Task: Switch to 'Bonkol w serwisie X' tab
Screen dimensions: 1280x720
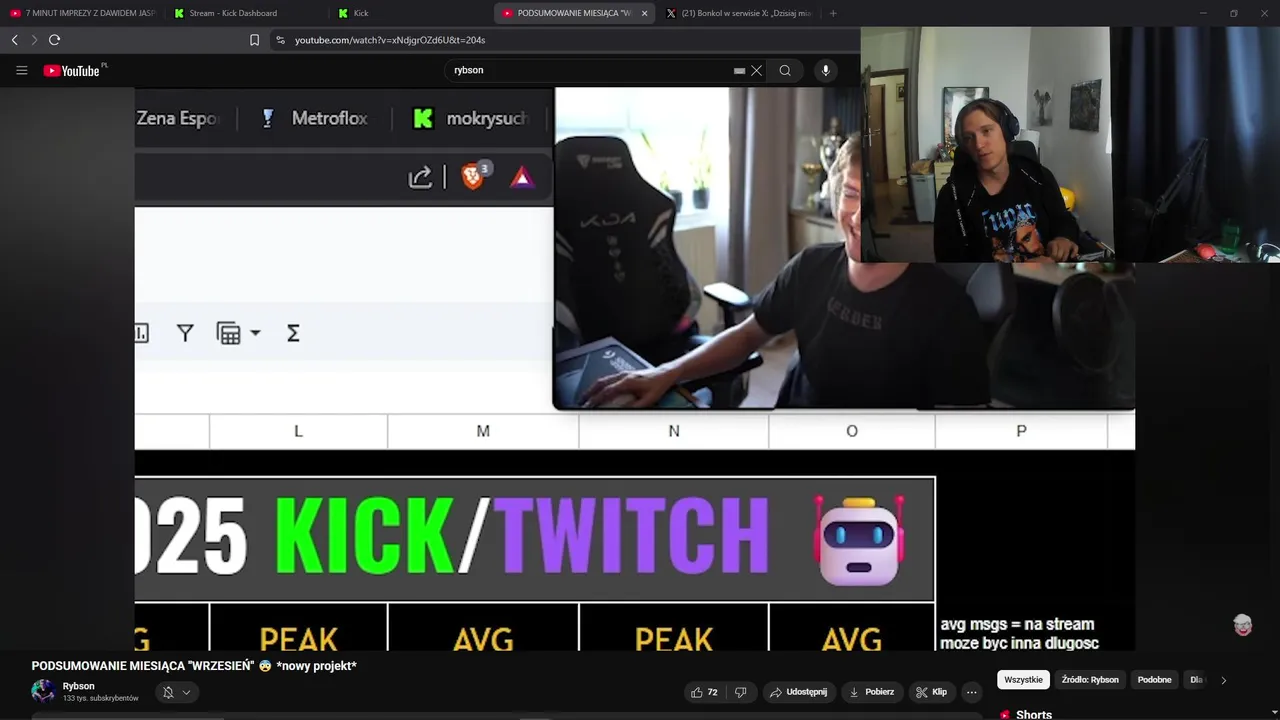Action: pyautogui.click(x=738, y=13)
